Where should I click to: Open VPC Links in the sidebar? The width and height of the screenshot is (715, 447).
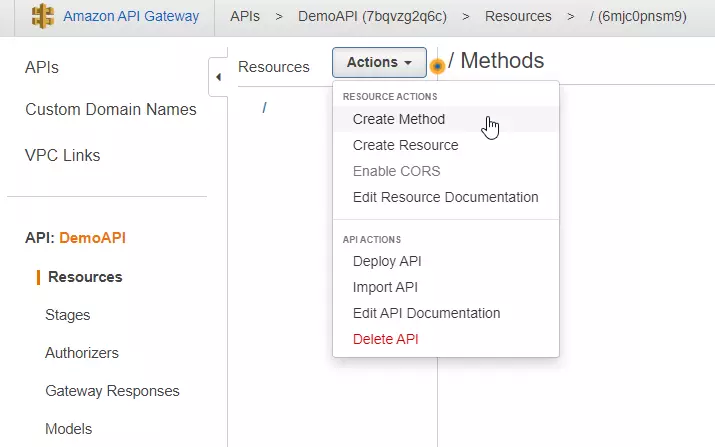(62, 156)
